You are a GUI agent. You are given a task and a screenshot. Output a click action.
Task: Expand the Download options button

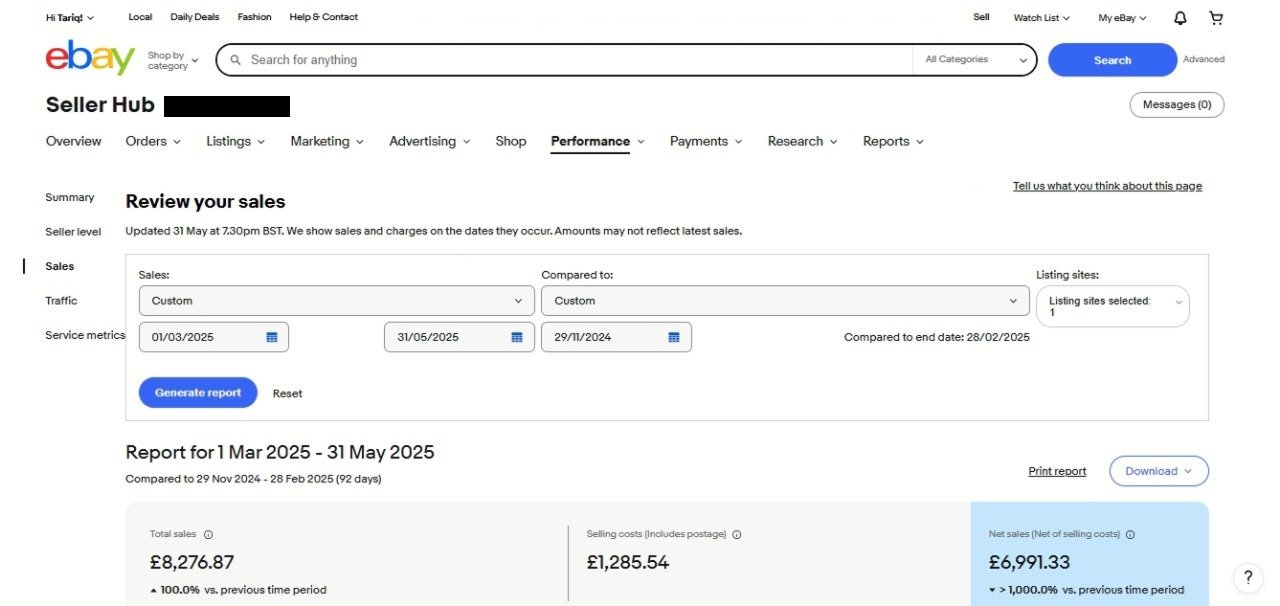pos(1159,471)
